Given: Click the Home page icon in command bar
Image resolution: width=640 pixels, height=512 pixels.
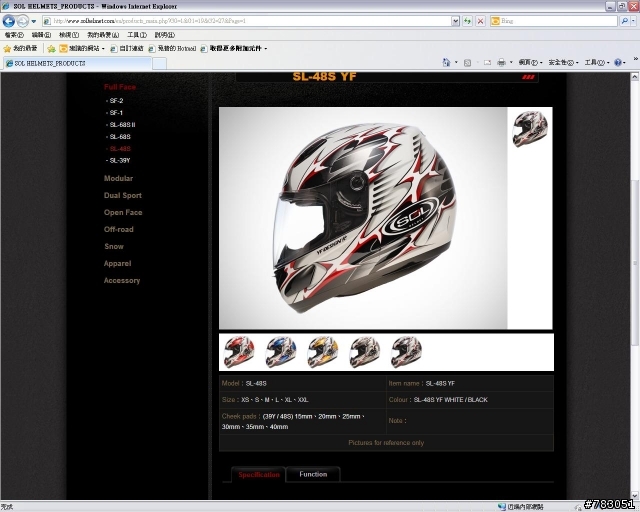Looking at the screenshot, I should (446, 62).
